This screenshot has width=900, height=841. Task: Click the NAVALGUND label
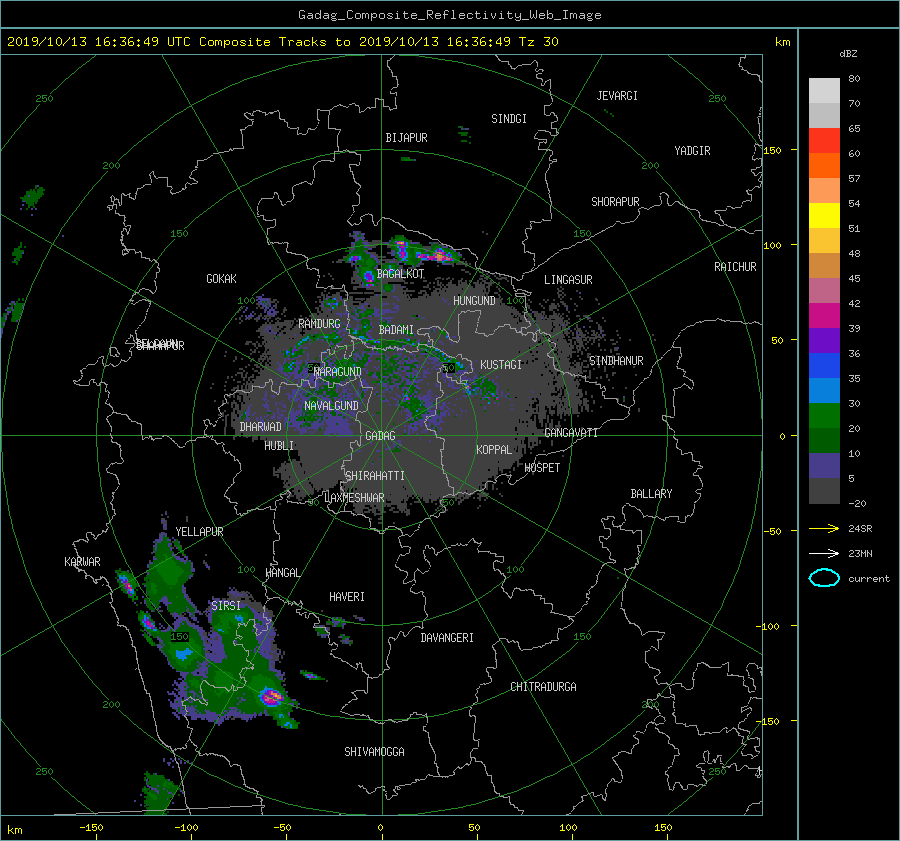click(331, 406)
